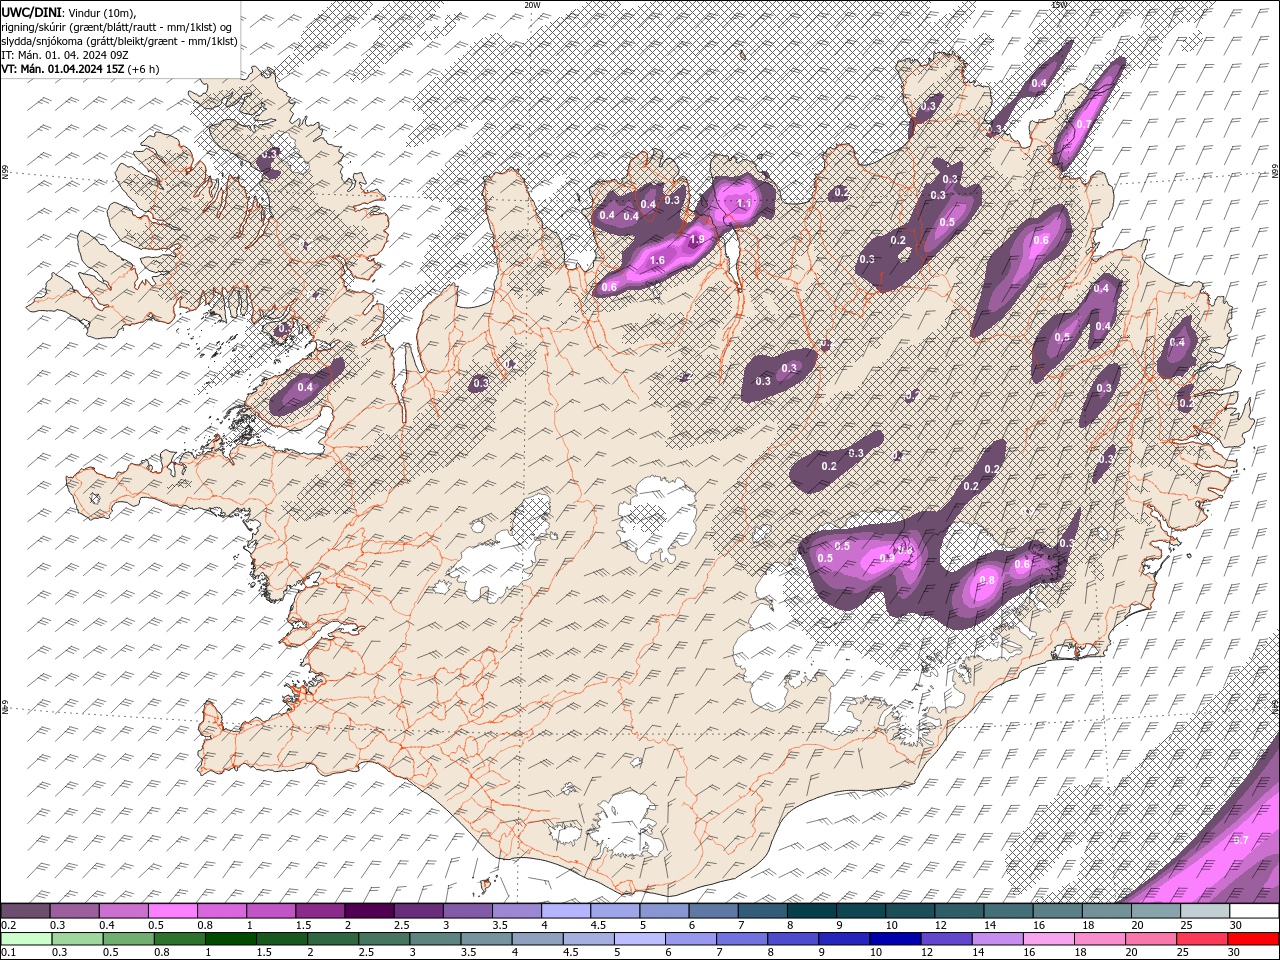Image resolution: width=1280 pixels, height=960 pixels.
Task: Pick the darkest purple snow swatch at 2
Action: tap(368, 911)
